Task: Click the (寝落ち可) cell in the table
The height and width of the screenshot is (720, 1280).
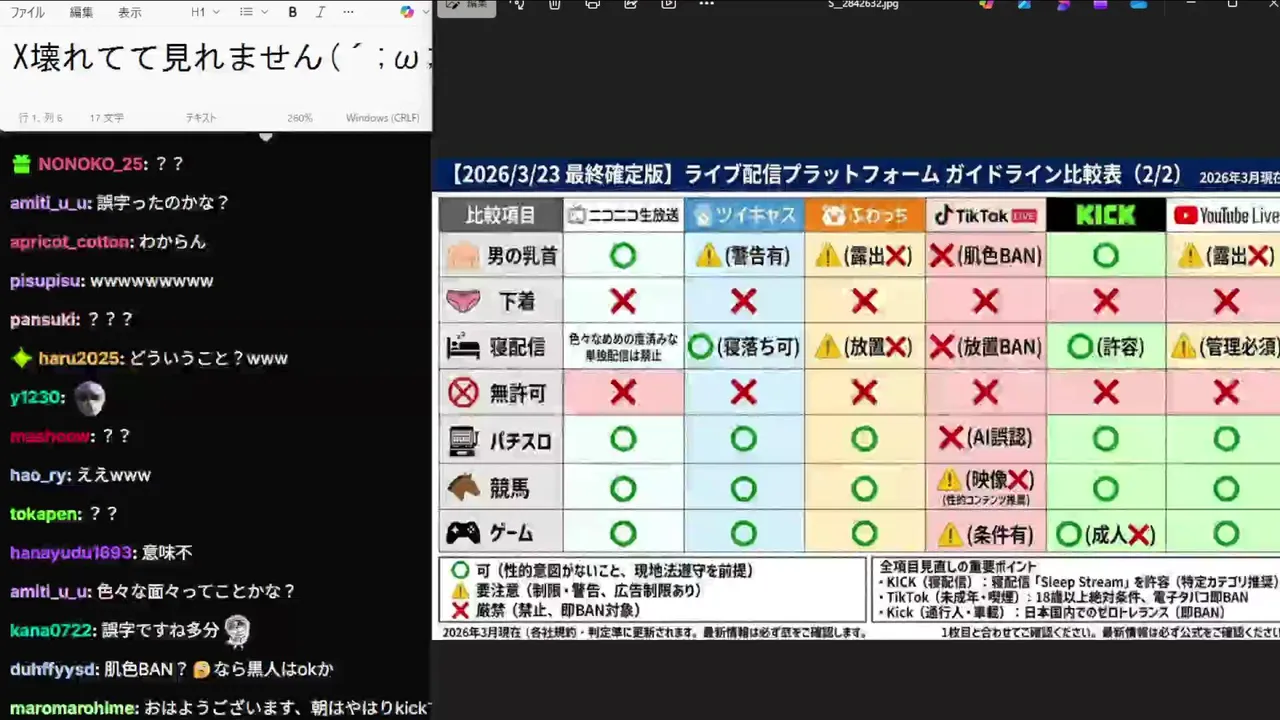Action: pos(745,347)
